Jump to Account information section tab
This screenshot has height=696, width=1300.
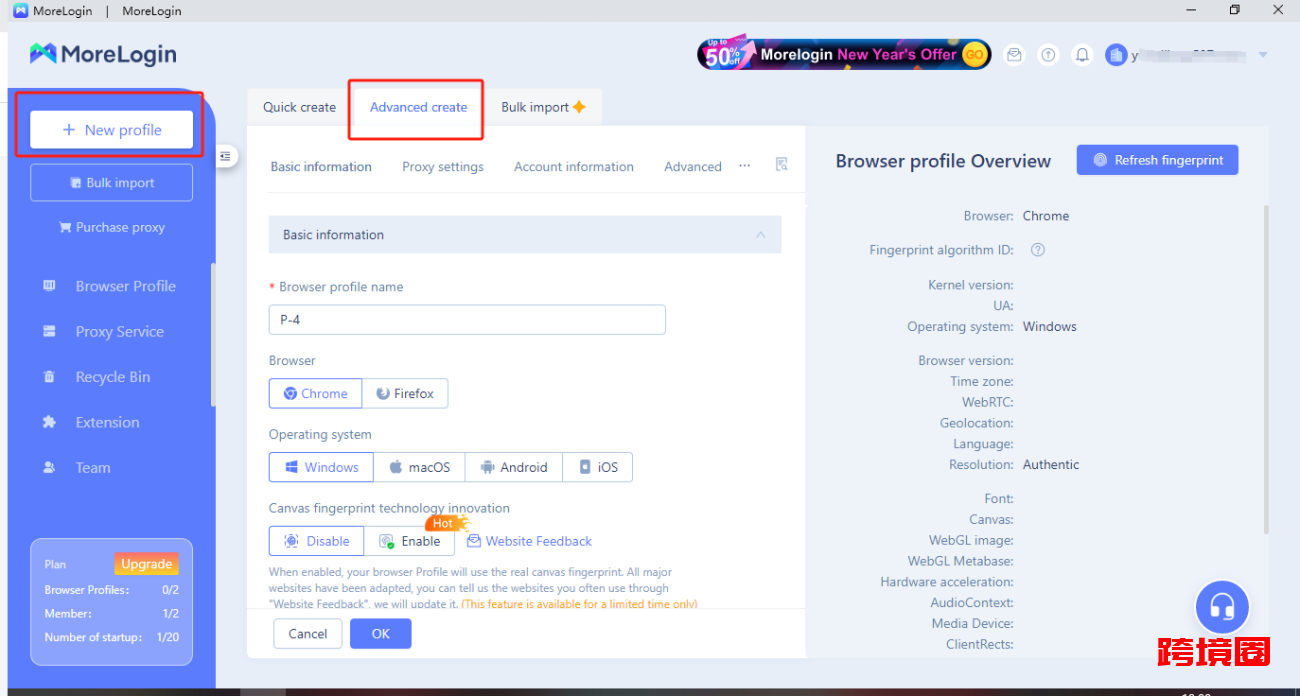(x=574, y=167)
